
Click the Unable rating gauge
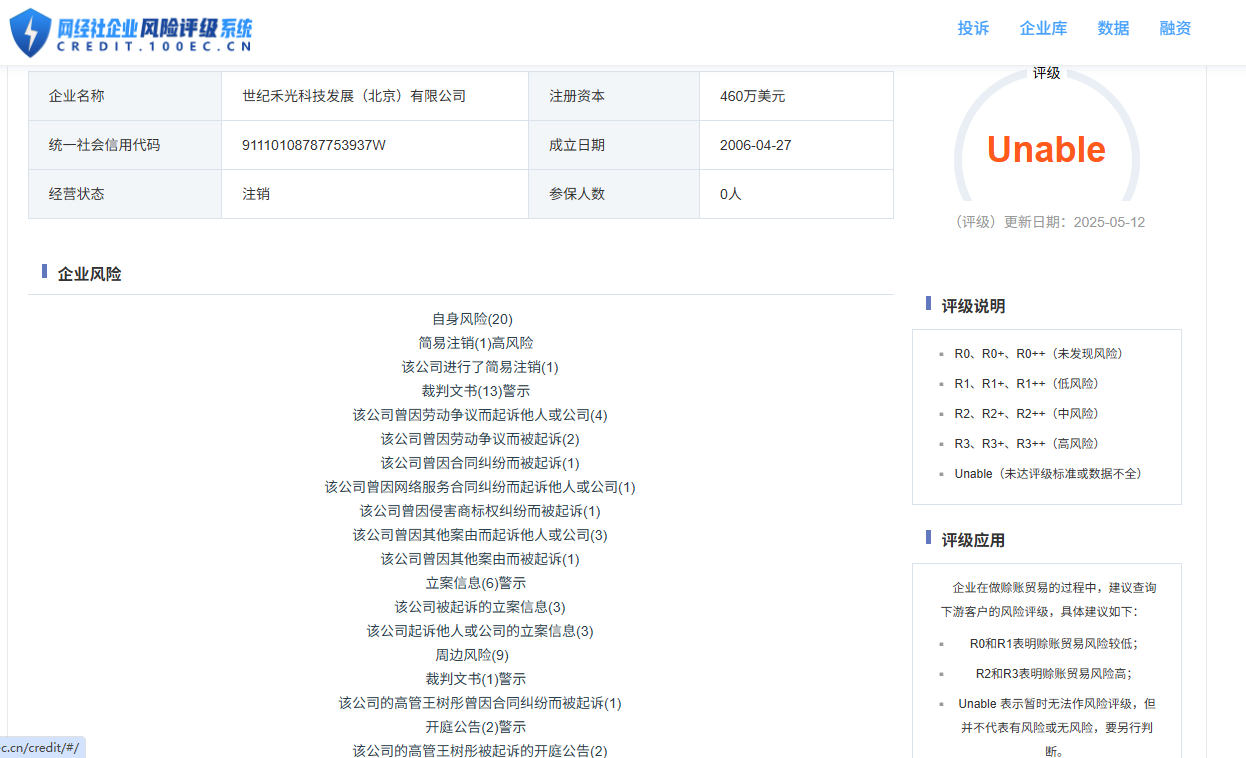[x=1046, y=150]
